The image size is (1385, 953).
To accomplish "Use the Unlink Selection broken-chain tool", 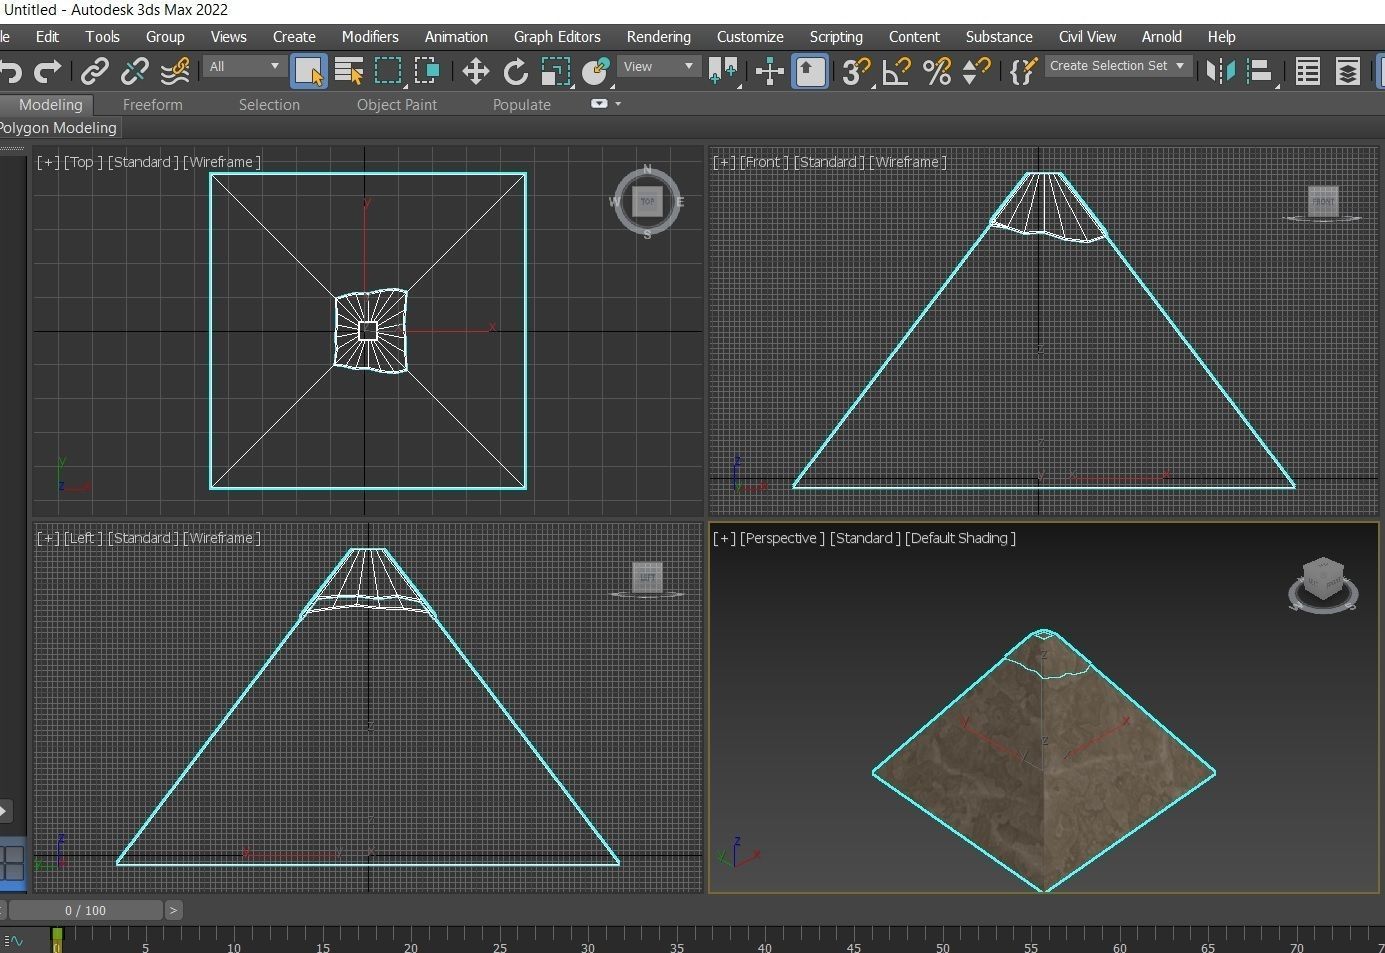I will (134, 71).
